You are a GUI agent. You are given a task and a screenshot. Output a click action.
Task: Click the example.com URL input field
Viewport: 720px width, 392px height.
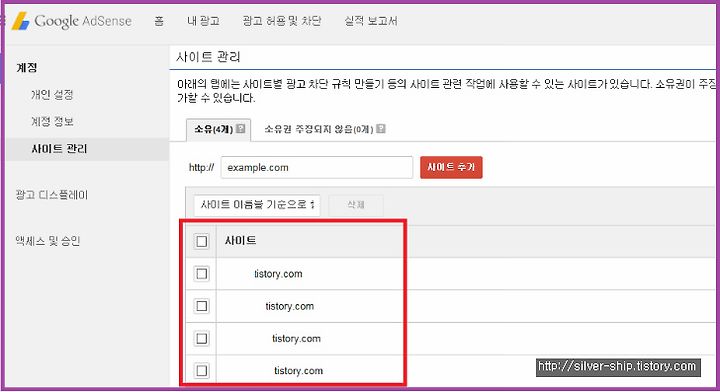pos(317,168)
